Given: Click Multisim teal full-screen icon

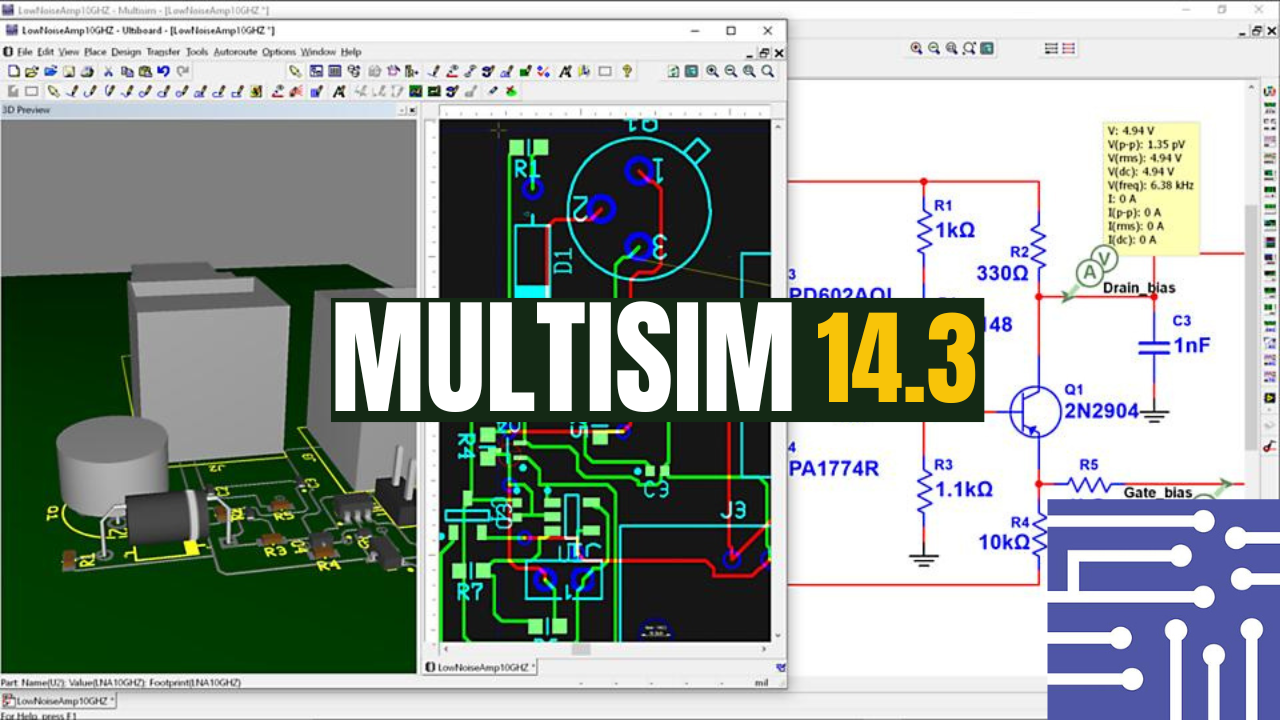Looking at the screenshot, I should (987, 48).
